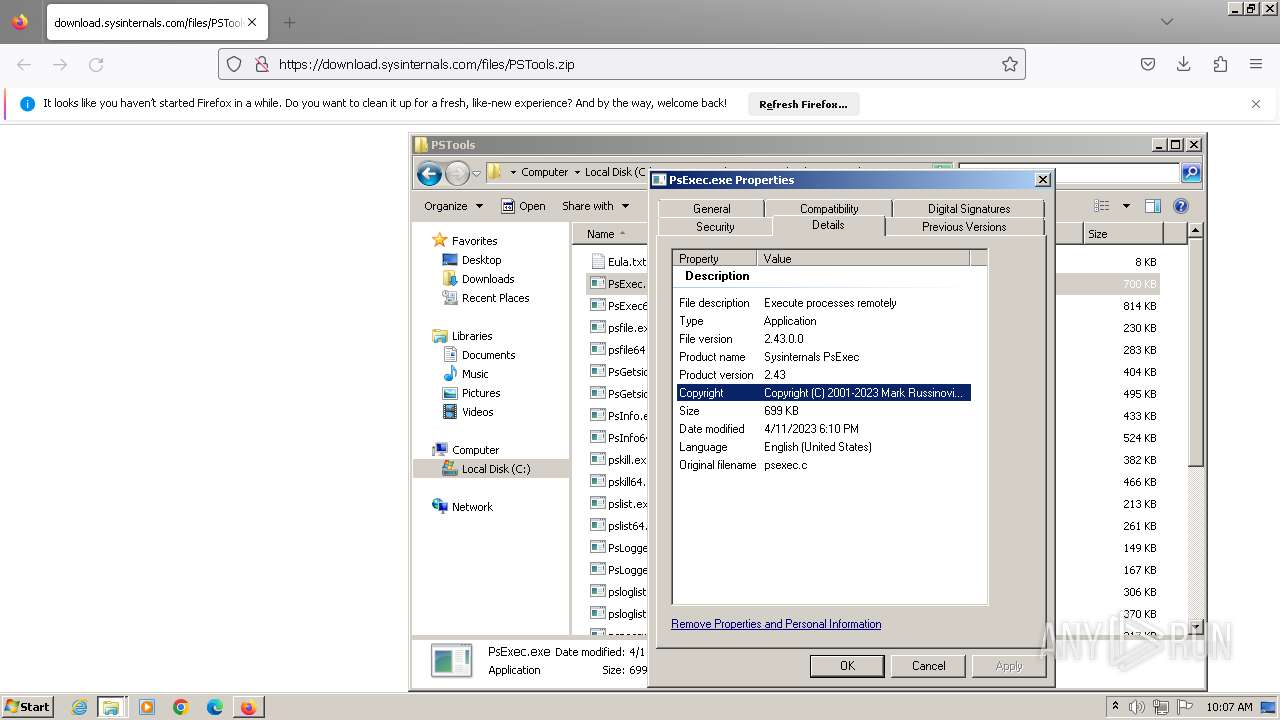Click the Edge taskbar icon
This screenshot has height=720, width=1280.
tap(215, 707)
